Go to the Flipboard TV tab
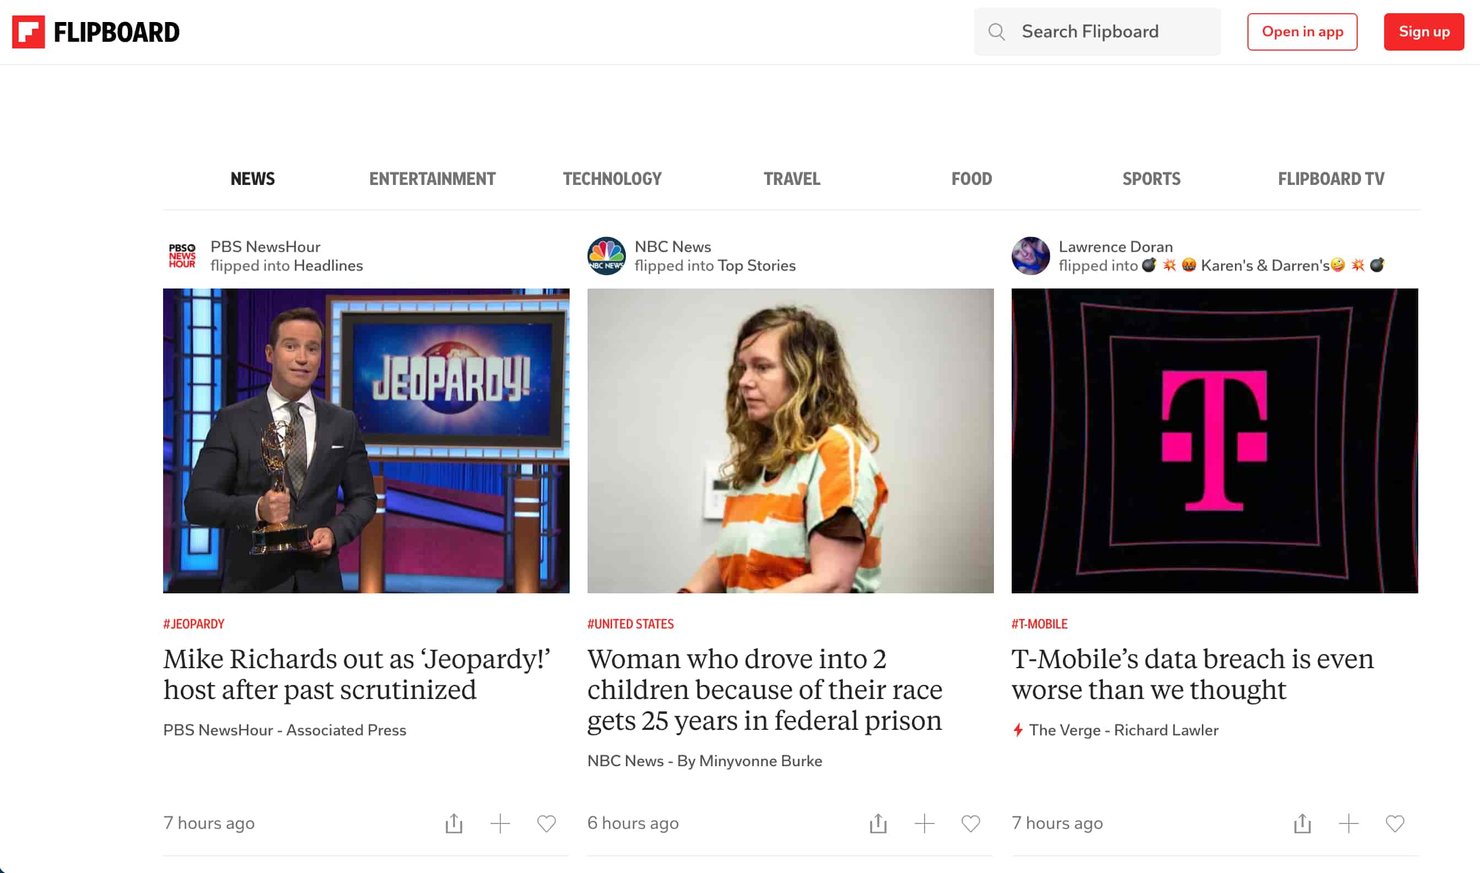This screenshot has height=873, width=1480. point(1330,179)
